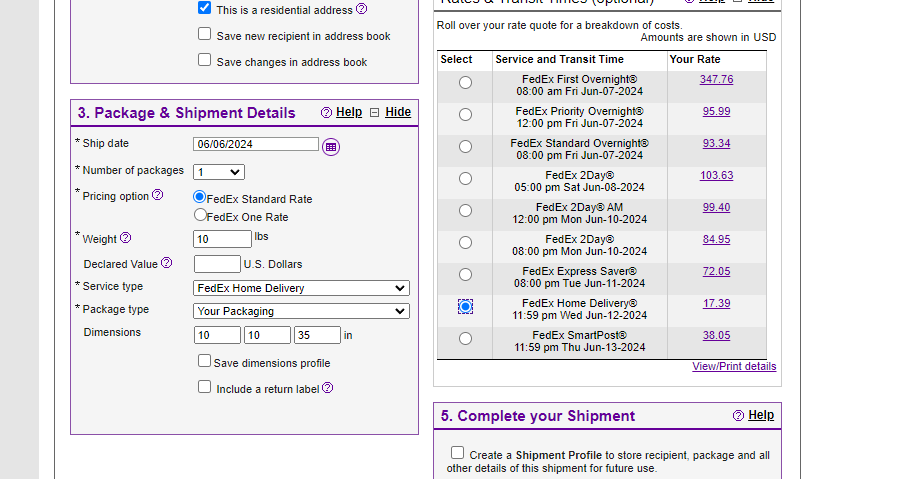Click help icon next to residential address
Viewport: 898px width, 479px height.
[361, 9]
